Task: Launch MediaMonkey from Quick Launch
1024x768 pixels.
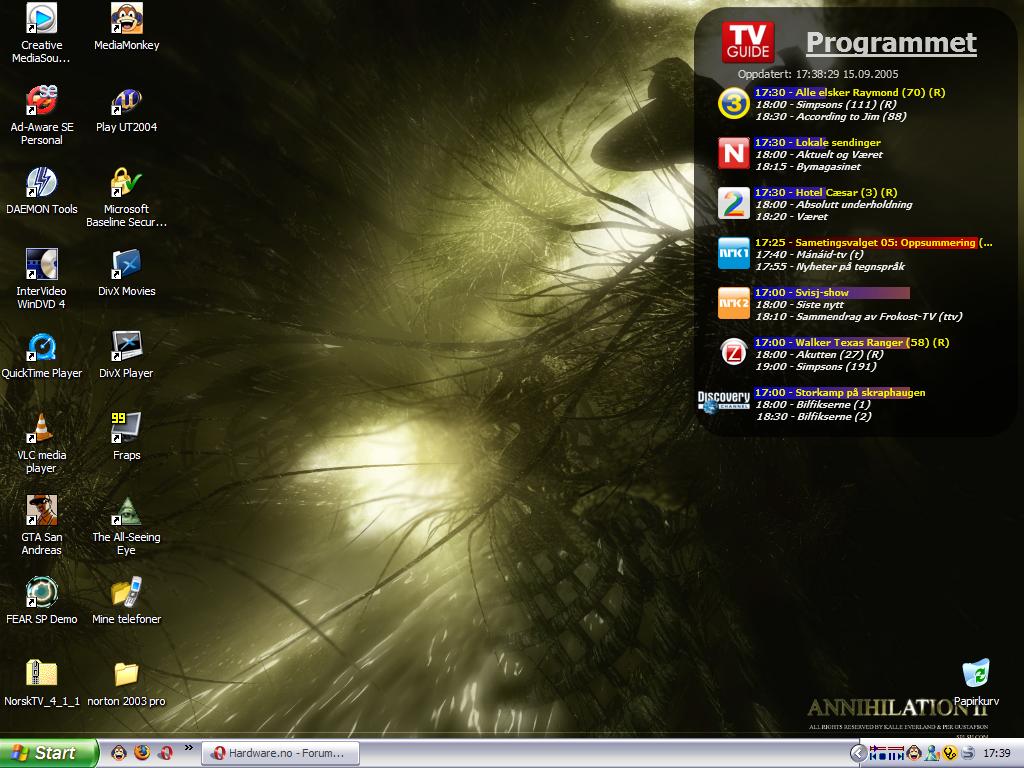Action: pos(118,753)
